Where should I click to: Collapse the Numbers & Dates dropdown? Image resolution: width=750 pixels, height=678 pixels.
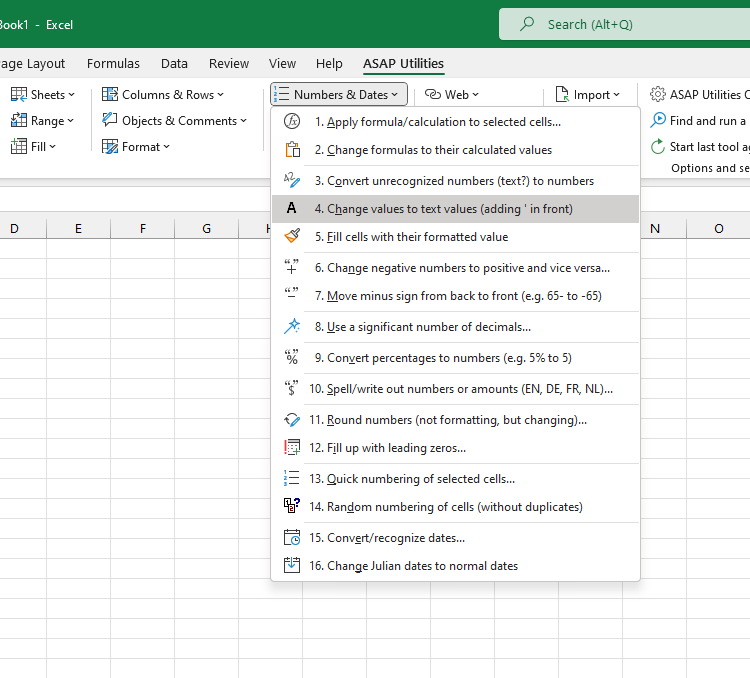point(339,94)
